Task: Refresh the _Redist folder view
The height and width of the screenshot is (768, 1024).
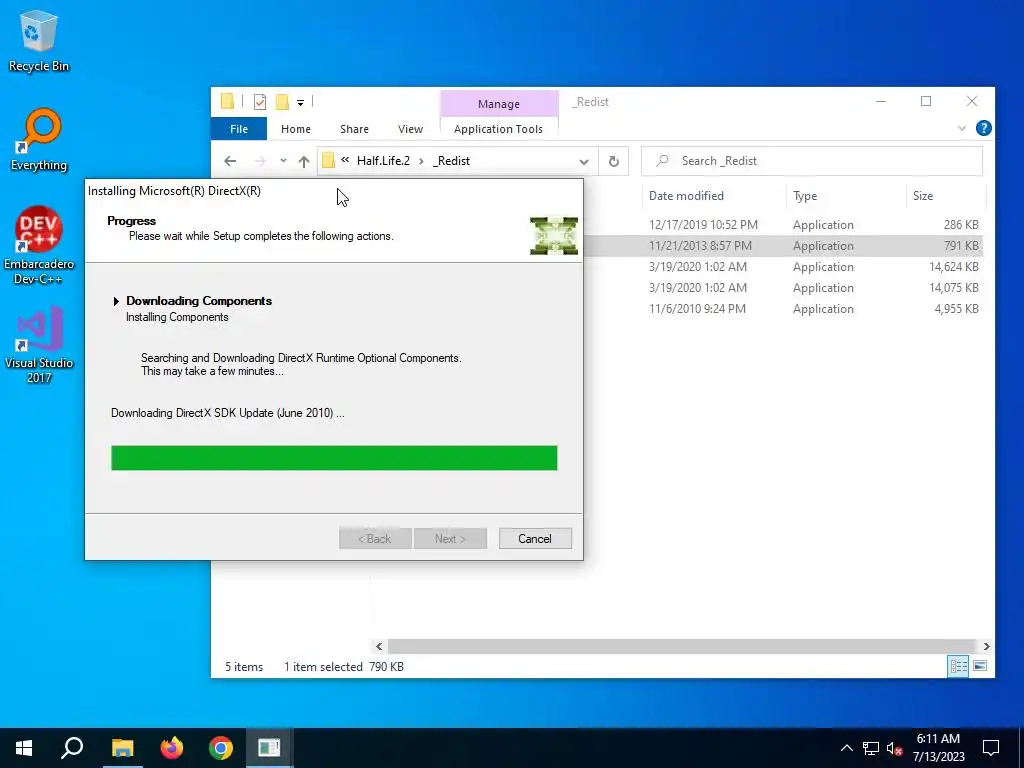Action: [x=613, y=161]
